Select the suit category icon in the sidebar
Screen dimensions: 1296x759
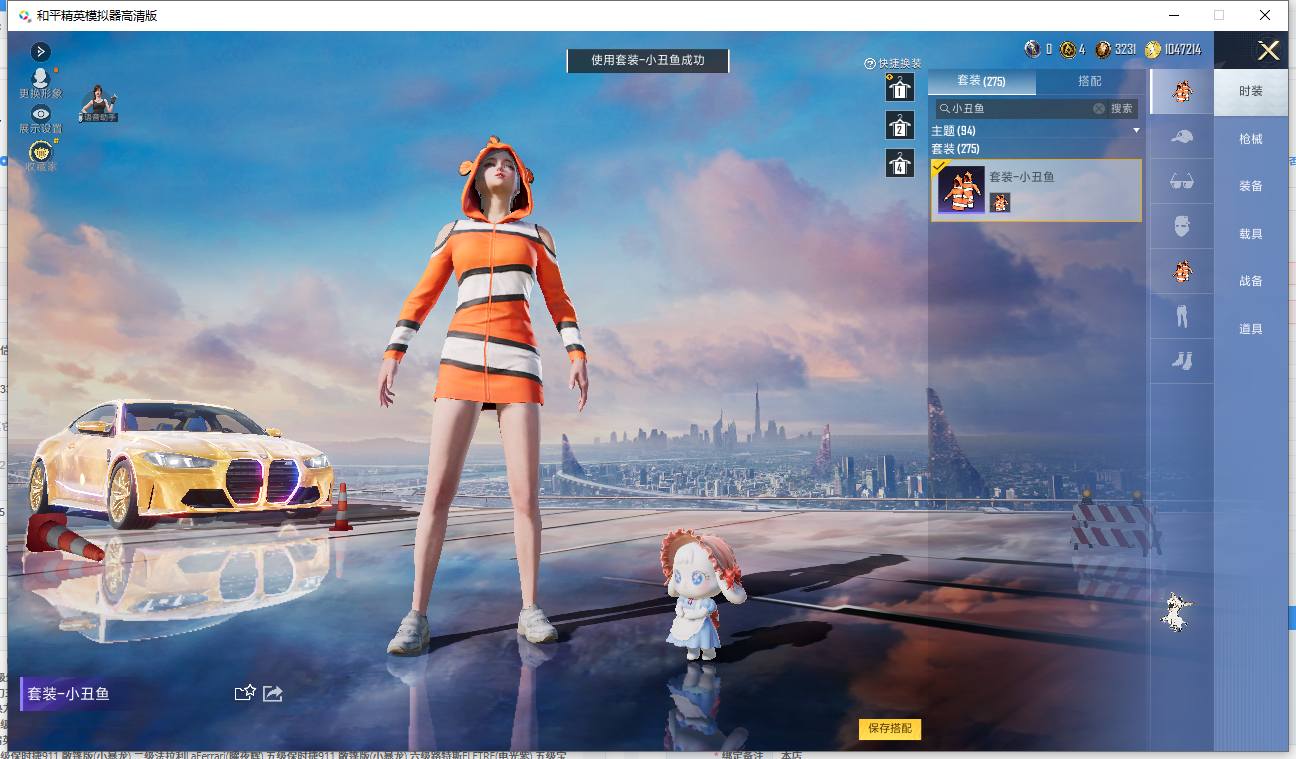coord(1182,92)
